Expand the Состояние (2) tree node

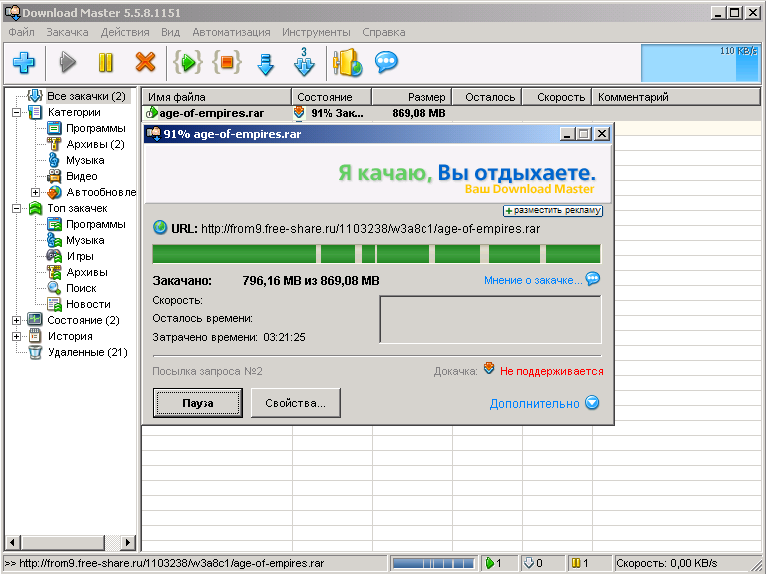click(x=17, y=320)
